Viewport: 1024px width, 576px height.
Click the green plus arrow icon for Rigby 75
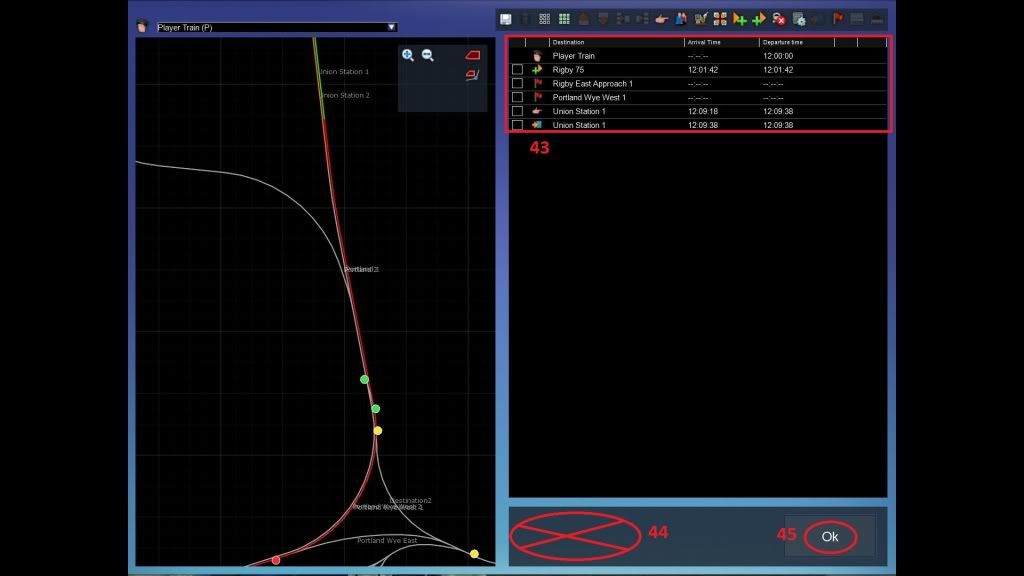pyautogui.click(x=537, y=69)
